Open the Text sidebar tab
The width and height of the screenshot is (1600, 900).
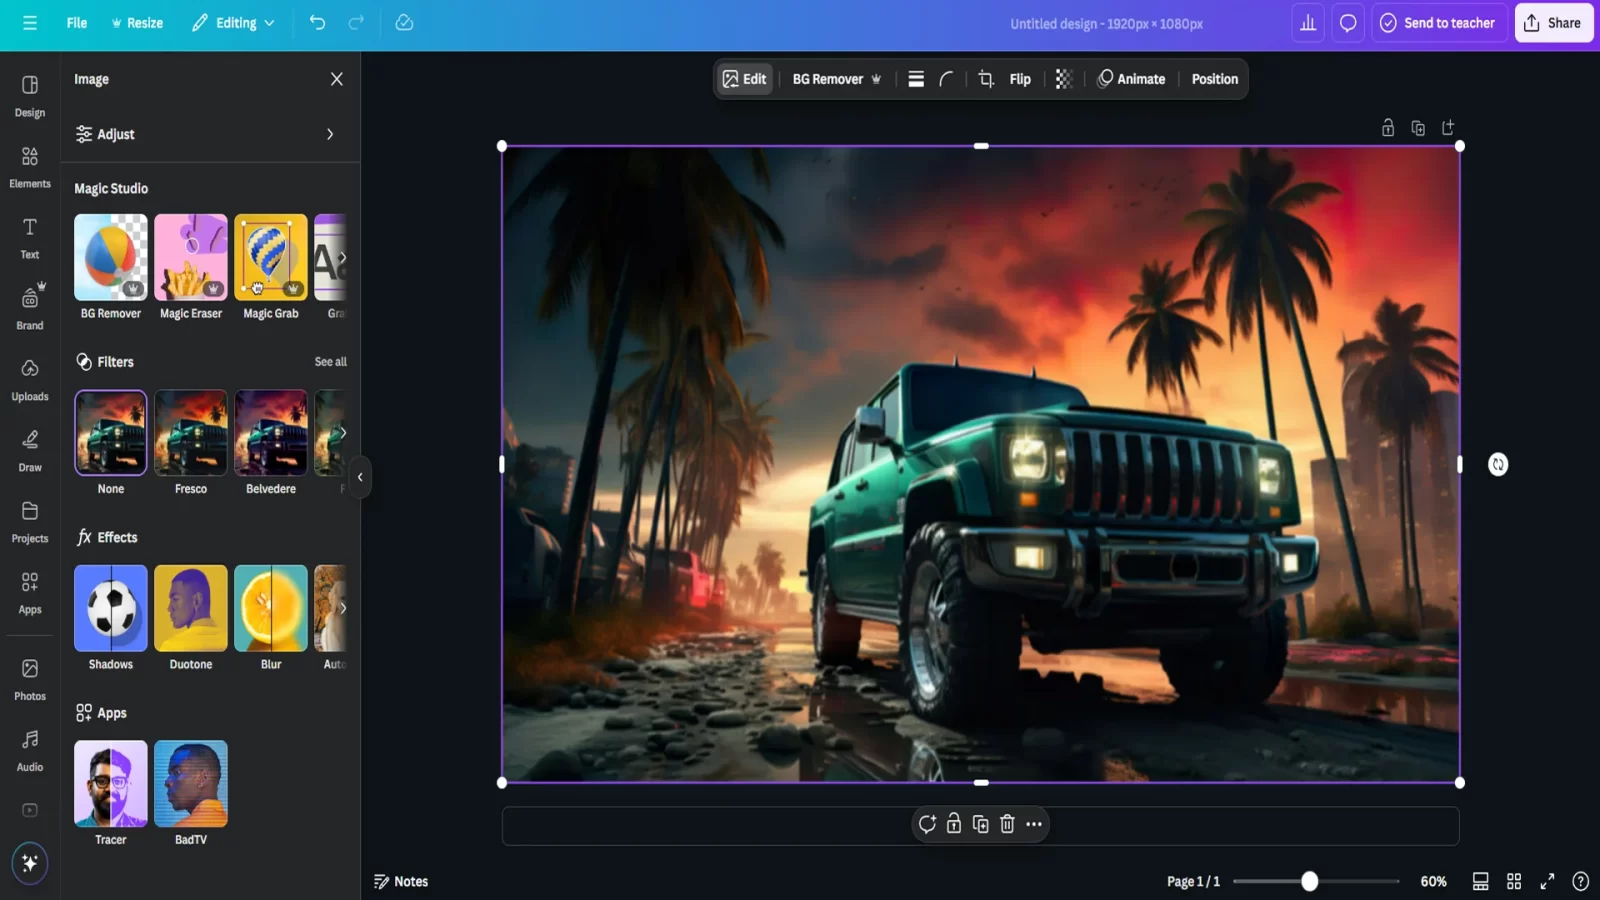click(x=30, y=238)
